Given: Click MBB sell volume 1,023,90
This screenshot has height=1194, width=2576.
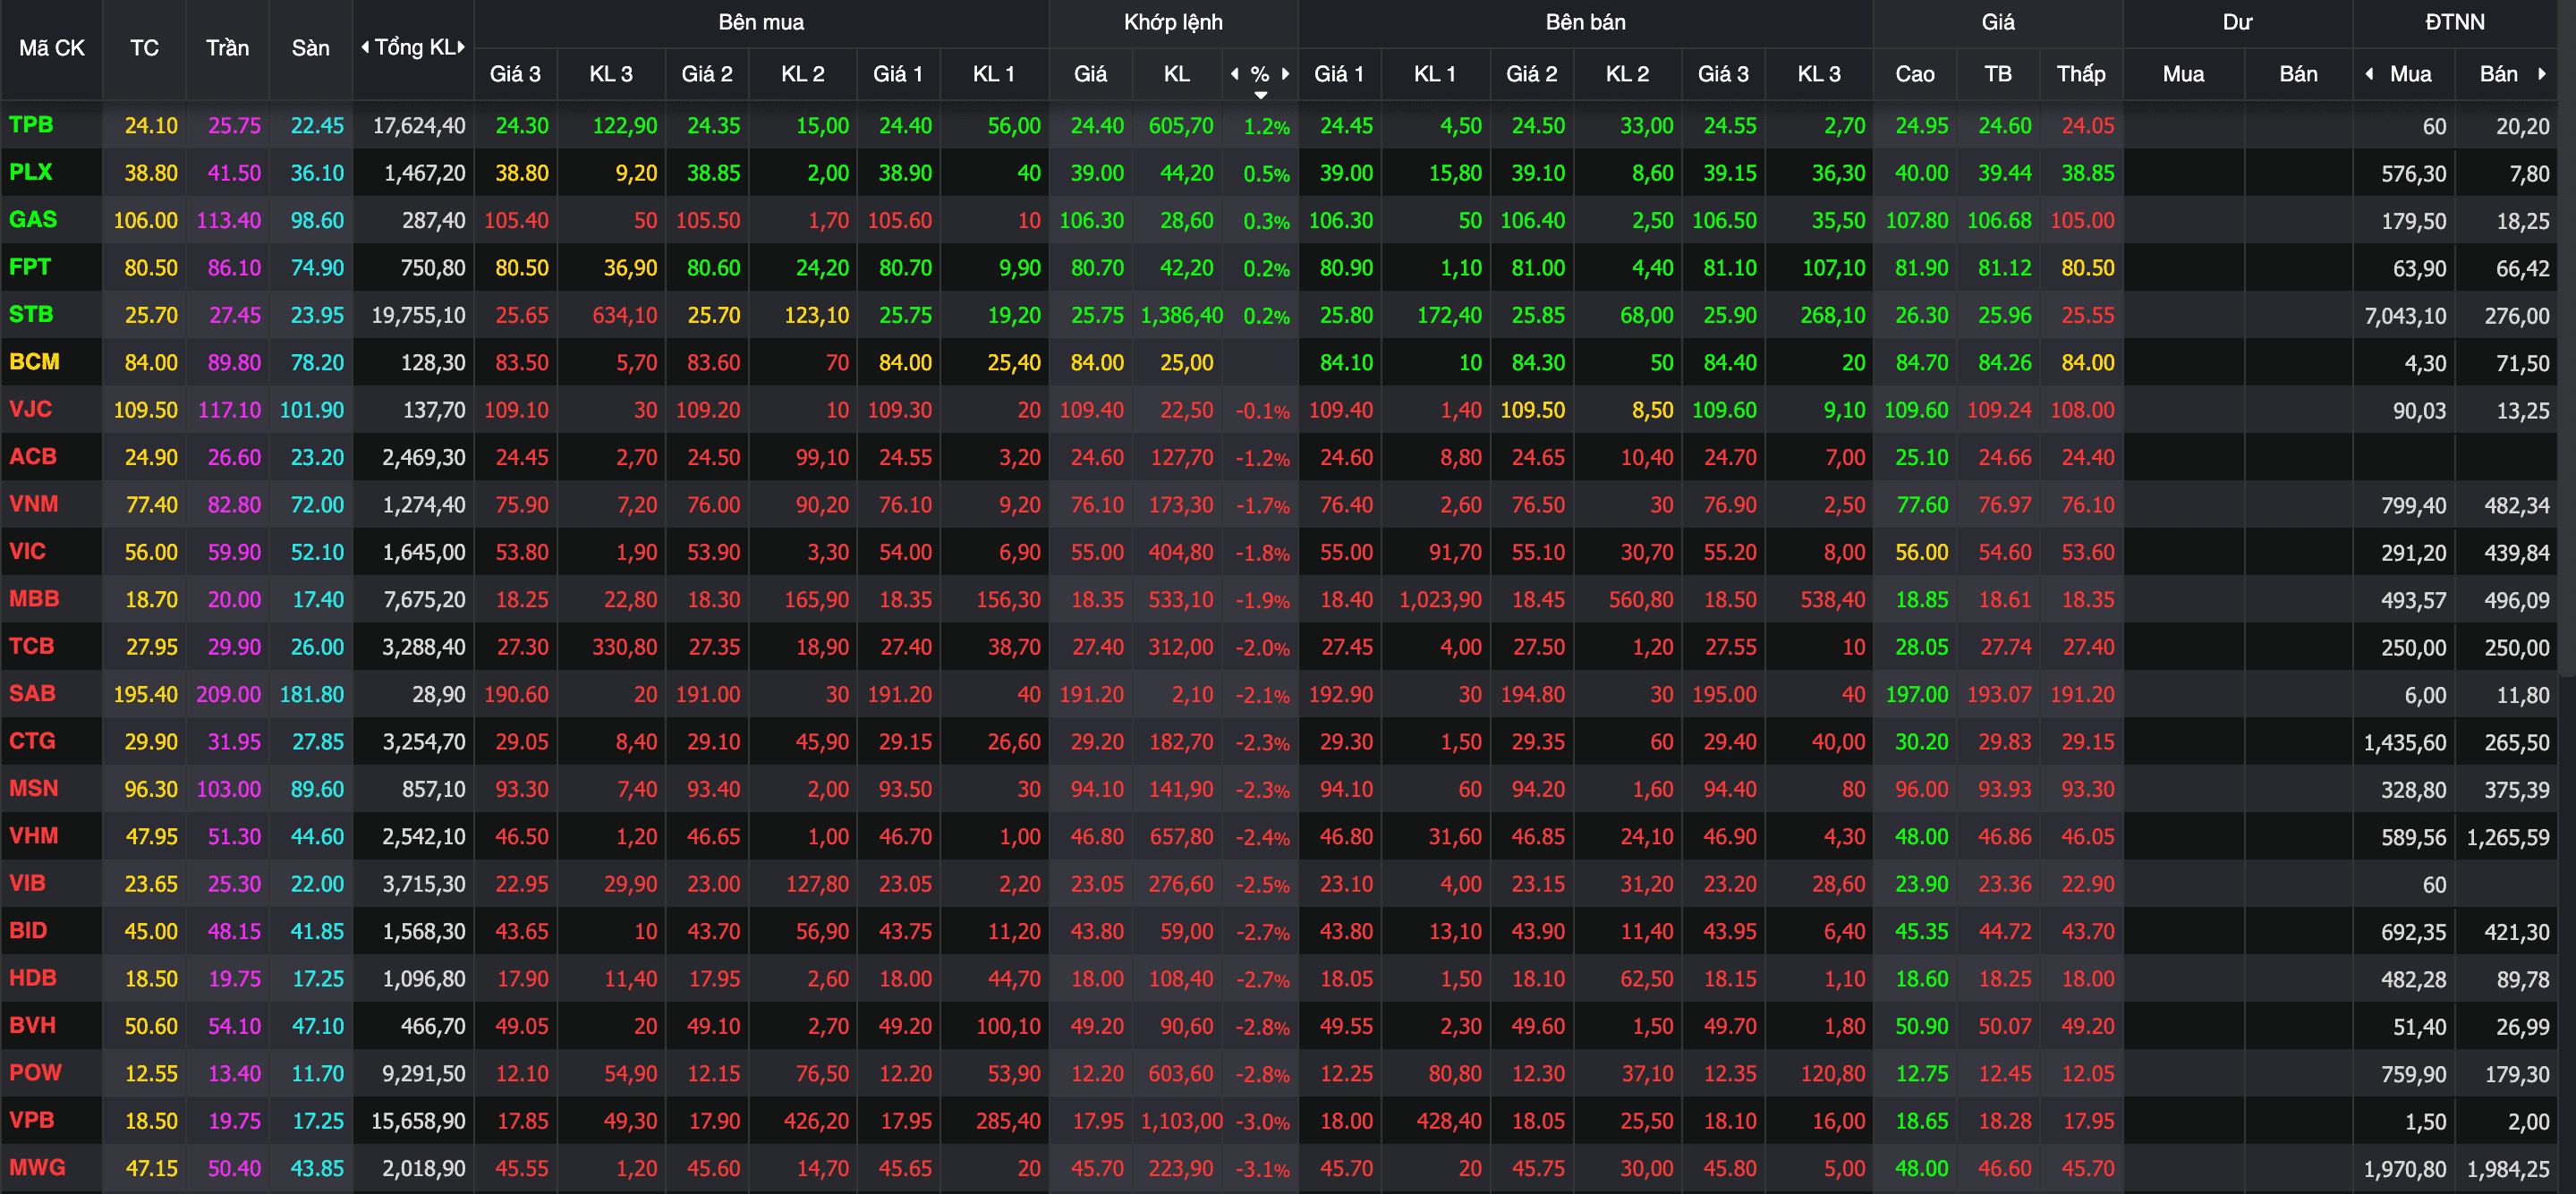Looking at the screenshot, I should (x=1440, y=600).
